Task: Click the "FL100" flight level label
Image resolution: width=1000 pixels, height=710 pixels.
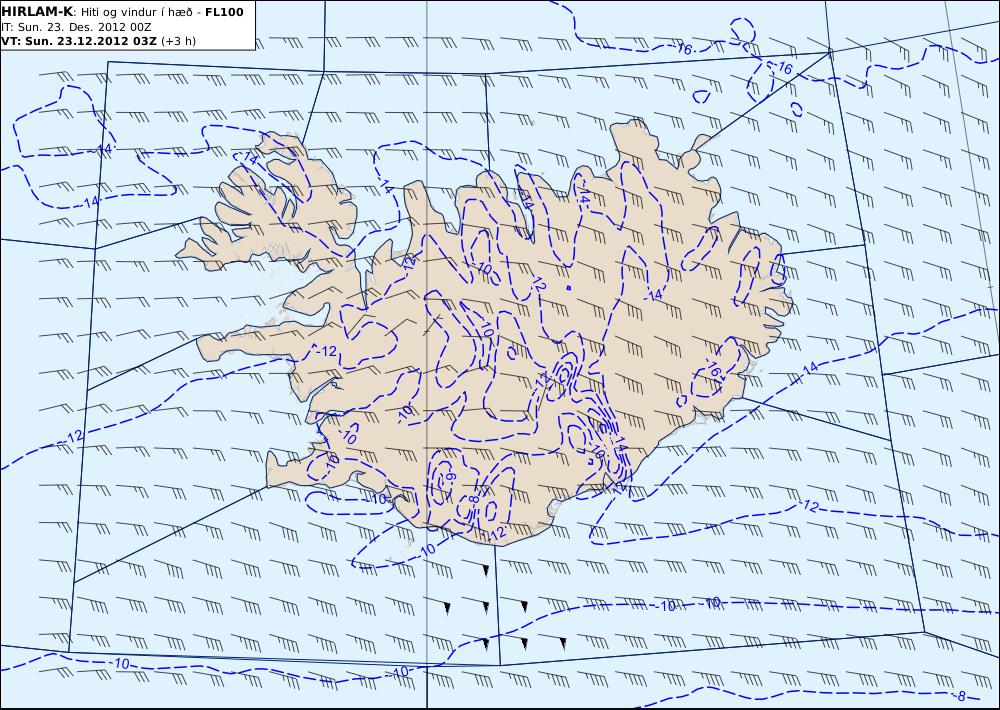Action: point(224,12)
